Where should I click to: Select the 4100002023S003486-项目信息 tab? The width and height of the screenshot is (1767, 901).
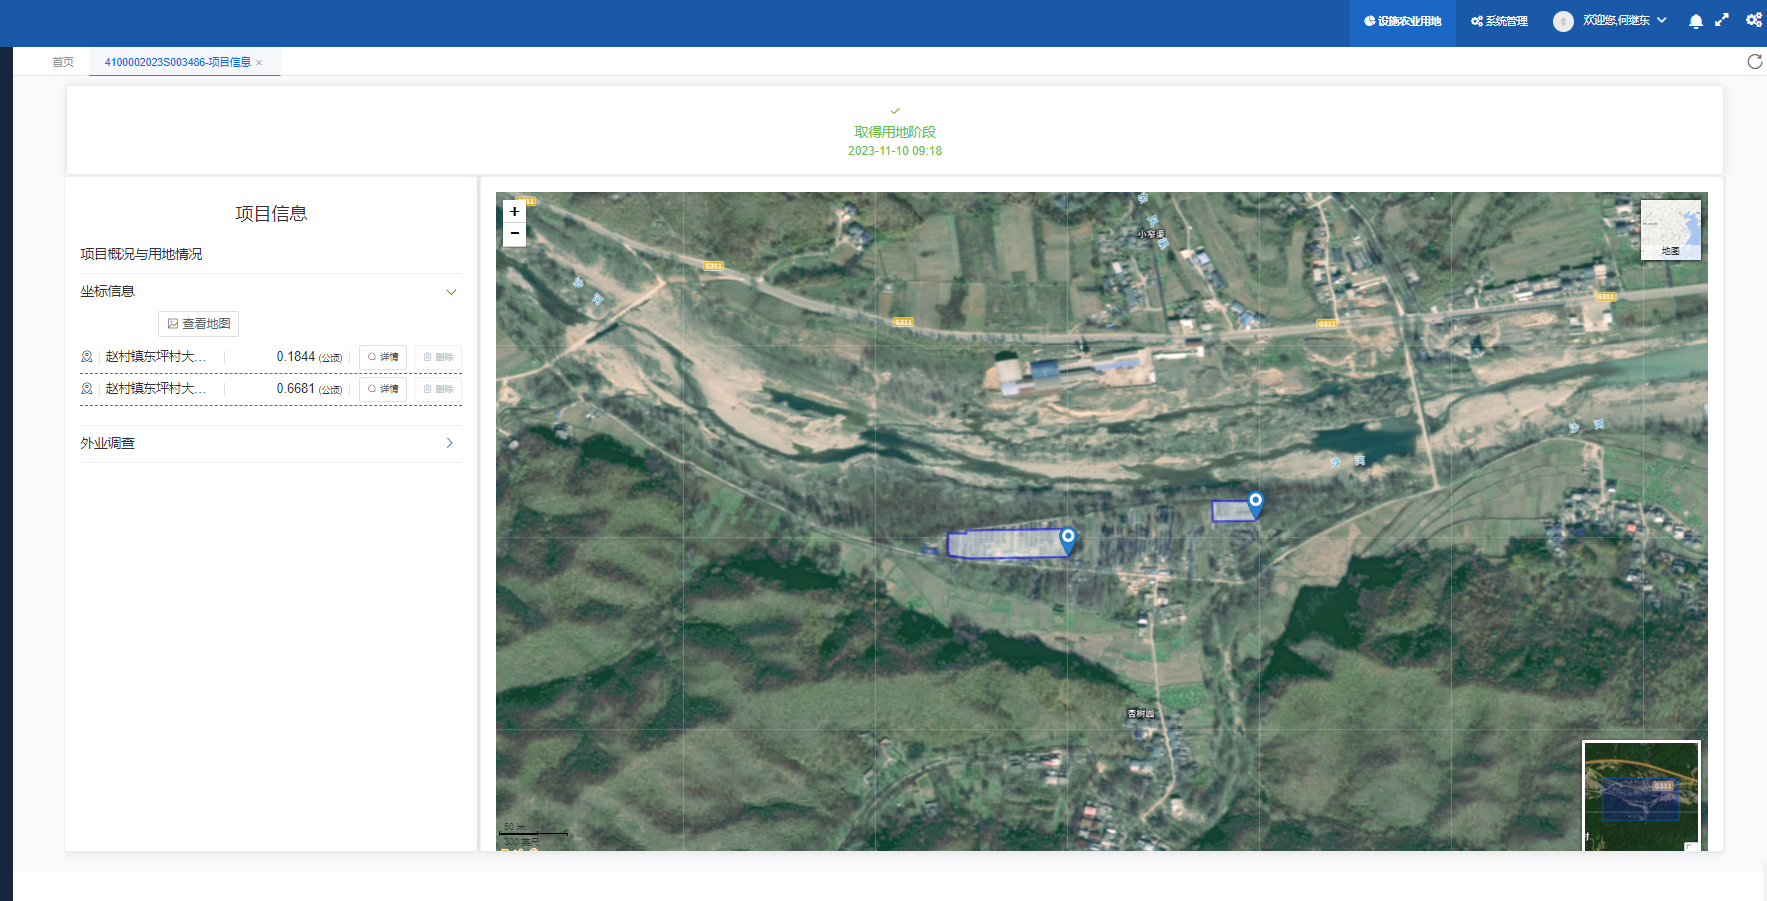178,62
